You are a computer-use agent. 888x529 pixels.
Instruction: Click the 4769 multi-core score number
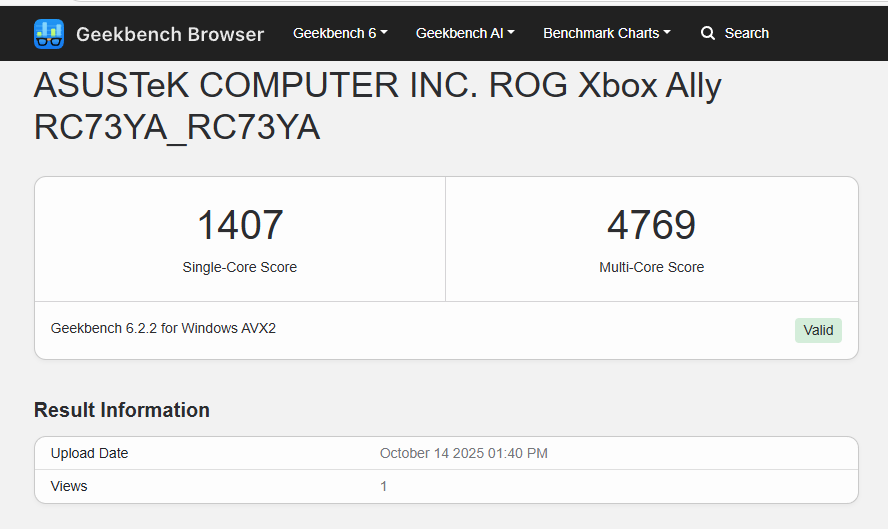pyautogui.click(x=651, y=225)
